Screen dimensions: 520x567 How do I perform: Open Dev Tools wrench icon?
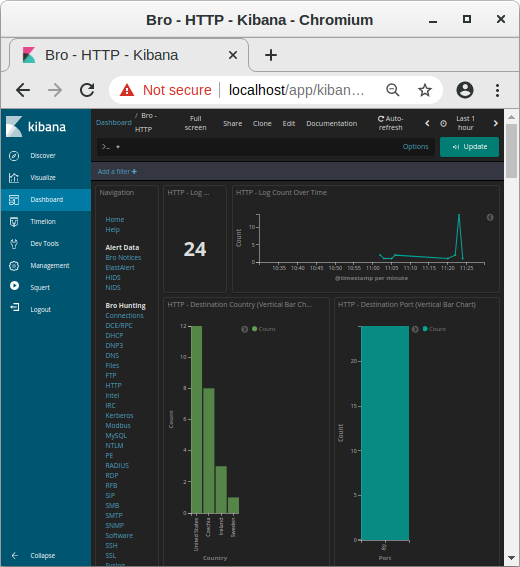click(x=14, y=244)
